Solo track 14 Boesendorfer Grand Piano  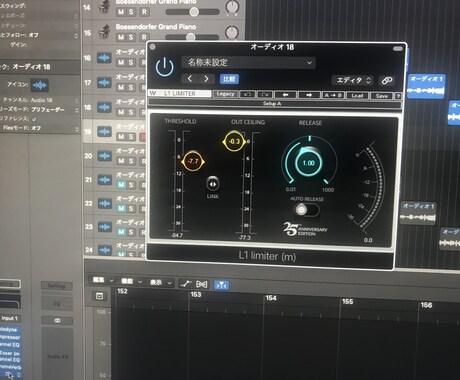(131, 12)
